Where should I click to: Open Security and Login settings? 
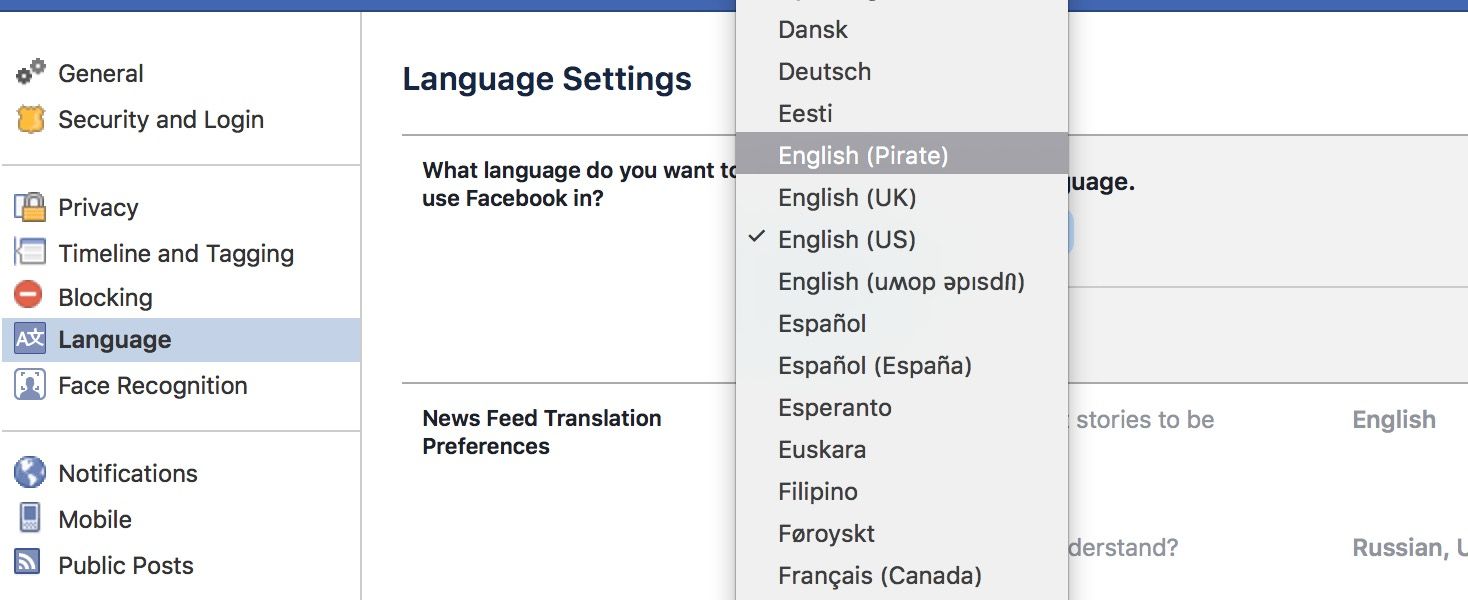coord(160,120)
